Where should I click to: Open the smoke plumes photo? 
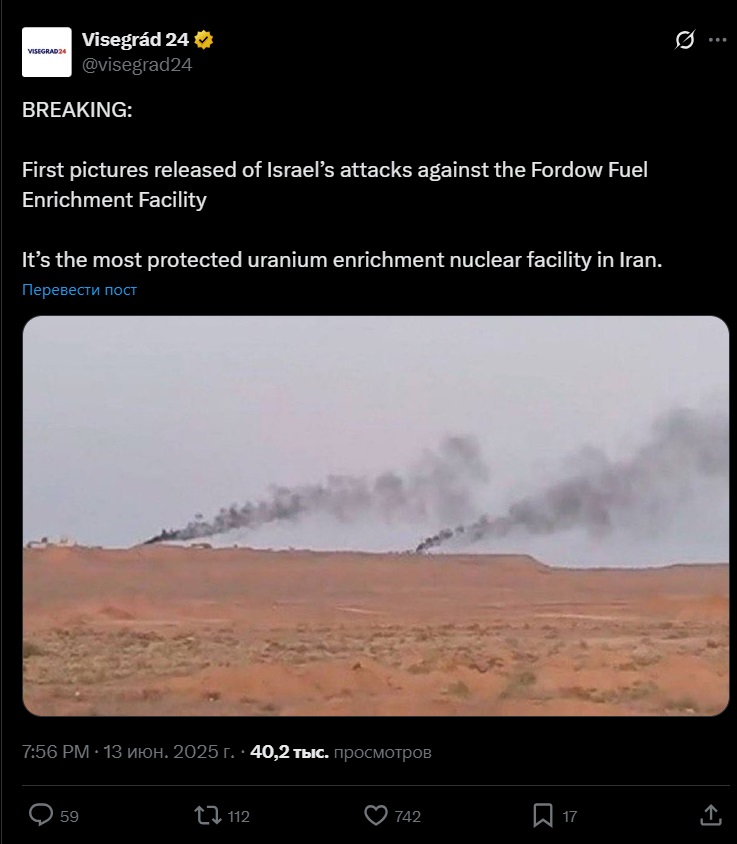pos(376,516)
